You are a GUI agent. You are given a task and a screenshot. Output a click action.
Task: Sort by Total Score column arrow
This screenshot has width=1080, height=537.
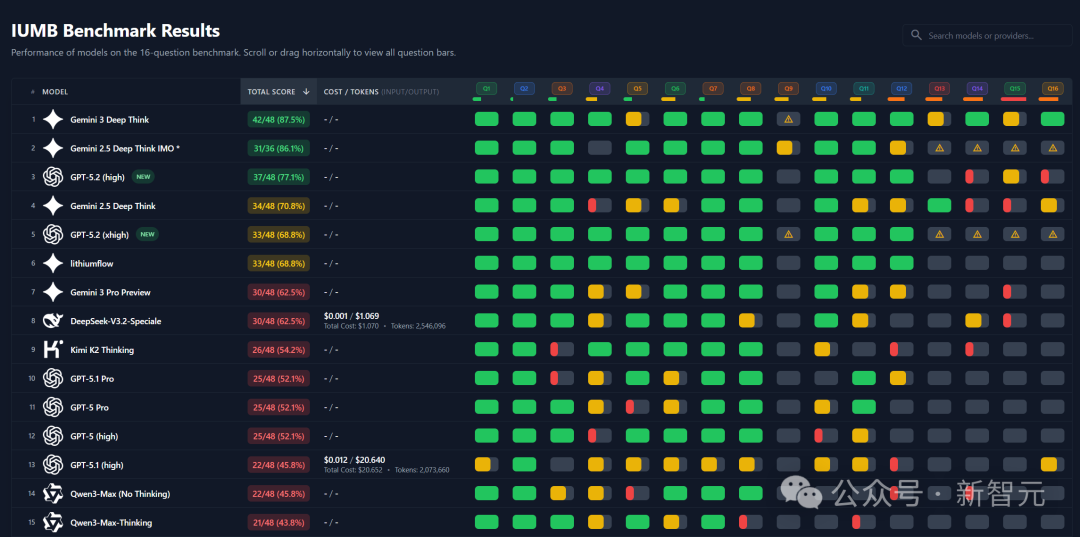(x=307, y=92)
